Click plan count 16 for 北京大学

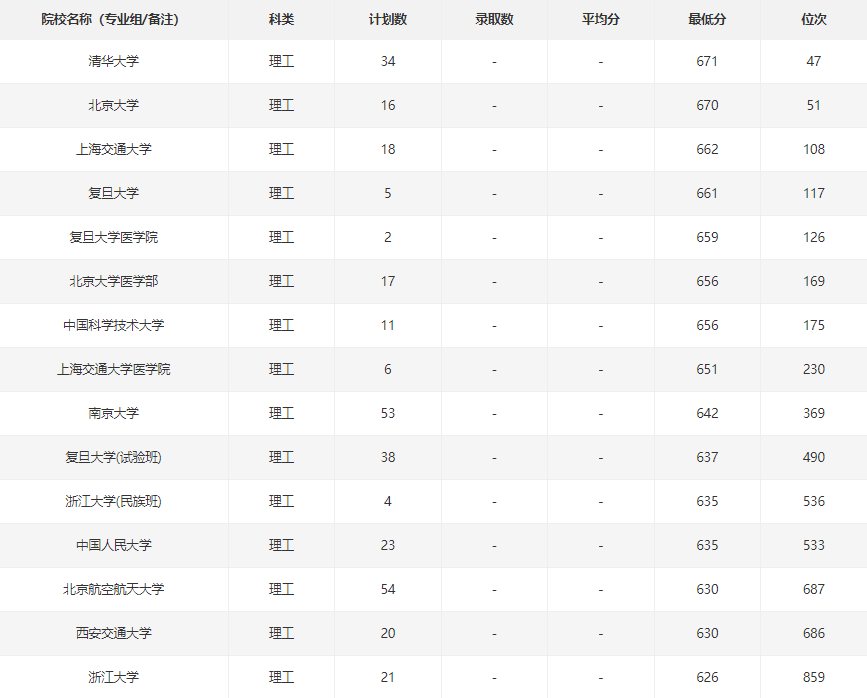388,105
